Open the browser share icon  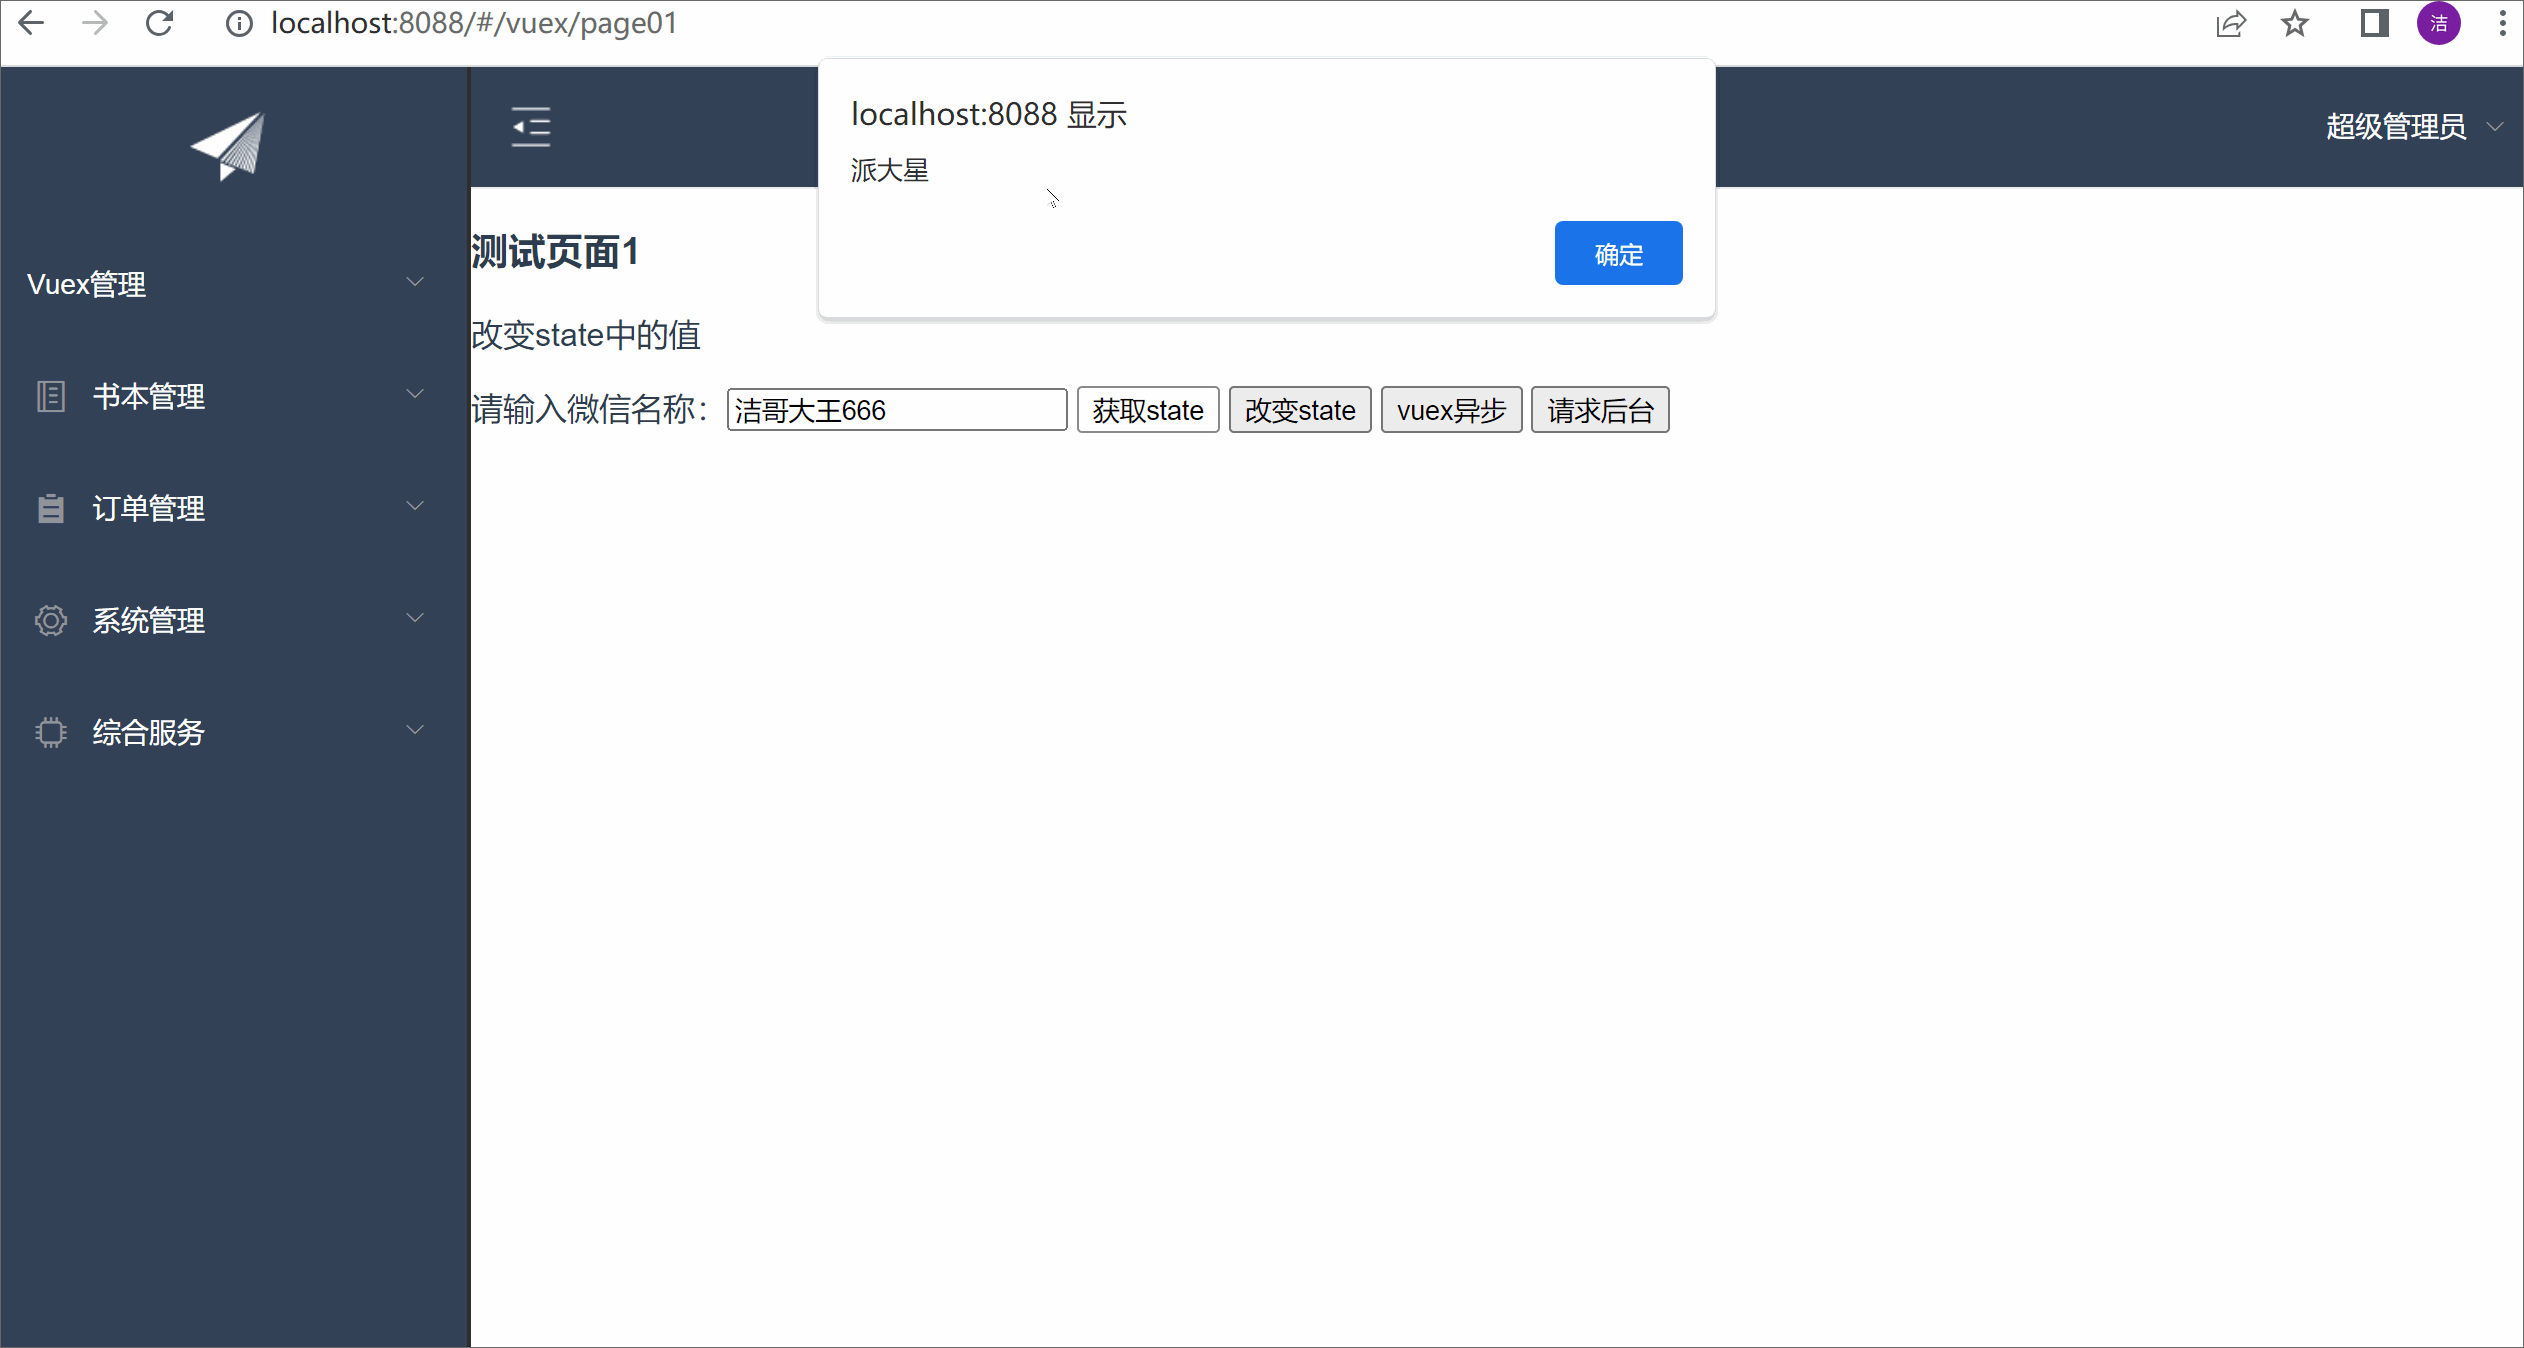[x=2230, y=23]
